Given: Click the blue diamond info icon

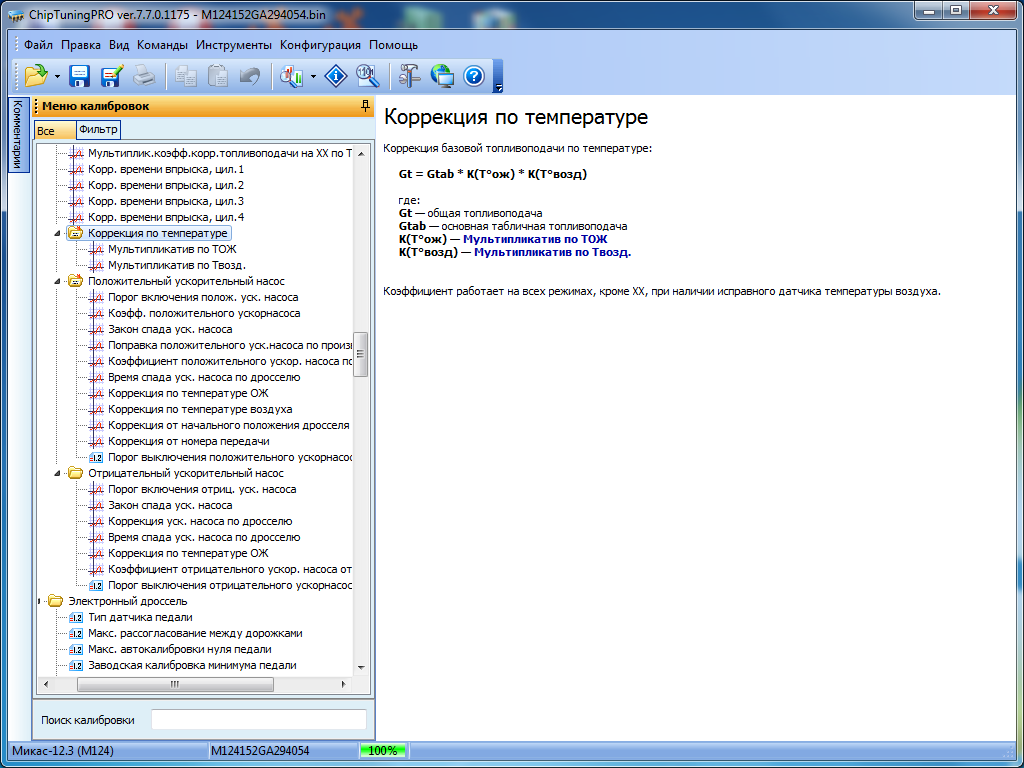Looking at the screenshot, I should pyautogui.click(x=337, y=75).
